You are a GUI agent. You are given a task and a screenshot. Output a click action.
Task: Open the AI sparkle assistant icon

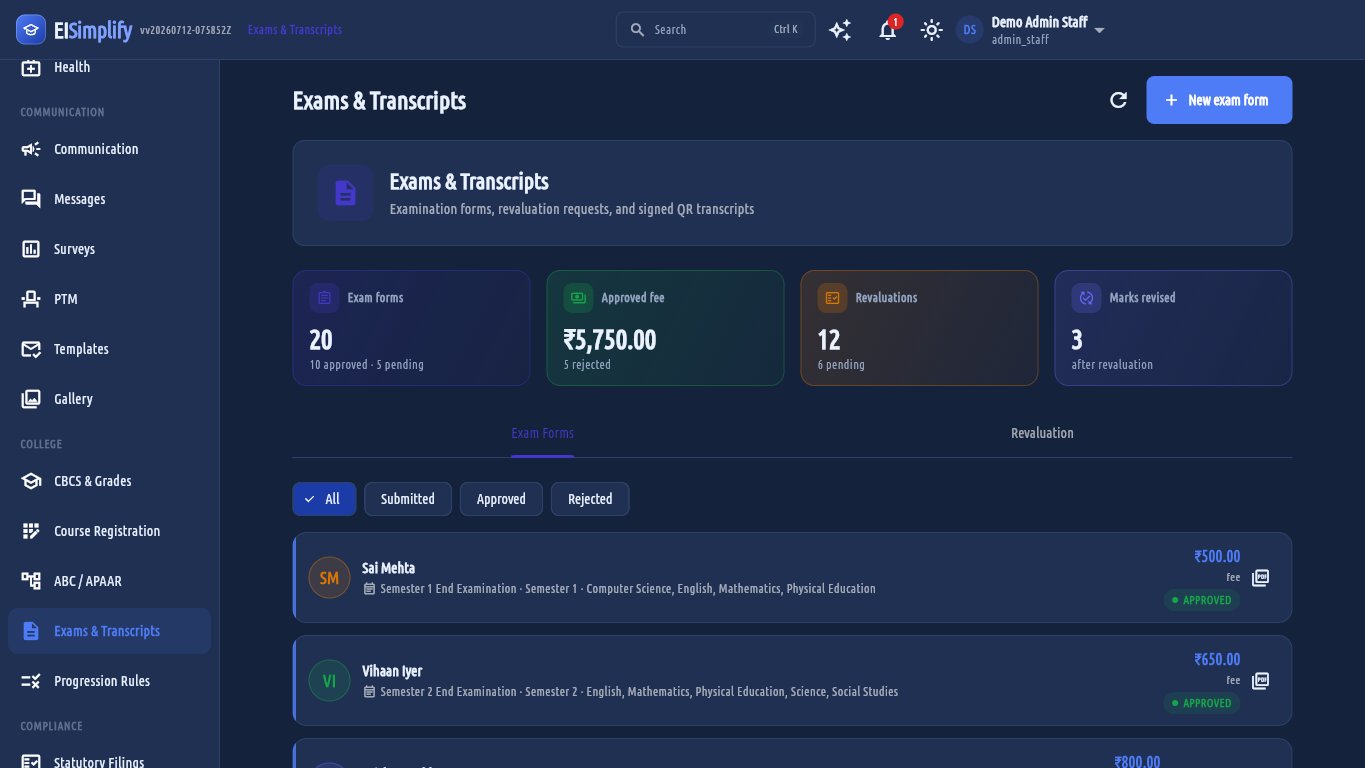840,30
